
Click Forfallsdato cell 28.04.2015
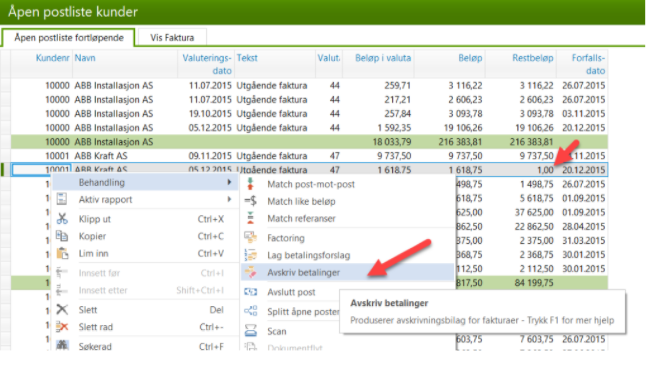(x=583, y=226)
